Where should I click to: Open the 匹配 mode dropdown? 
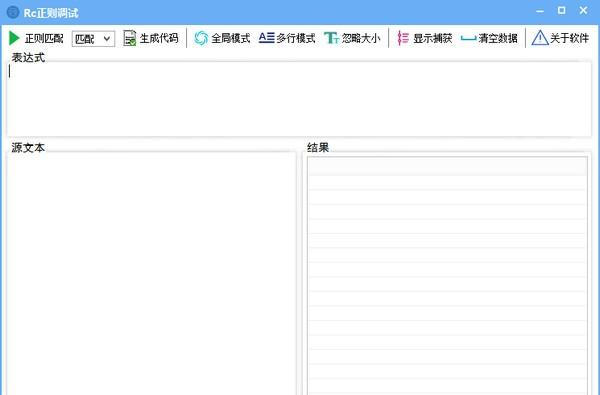click(x=93, y=39)
